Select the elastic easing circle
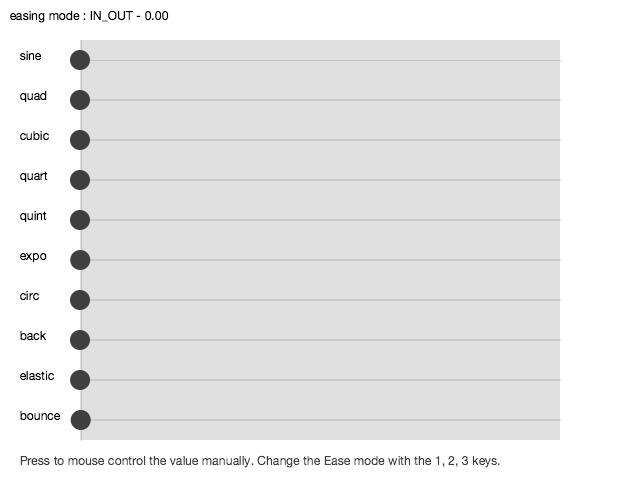The width and height of the screenshot is (640, 480). point(80,380)
